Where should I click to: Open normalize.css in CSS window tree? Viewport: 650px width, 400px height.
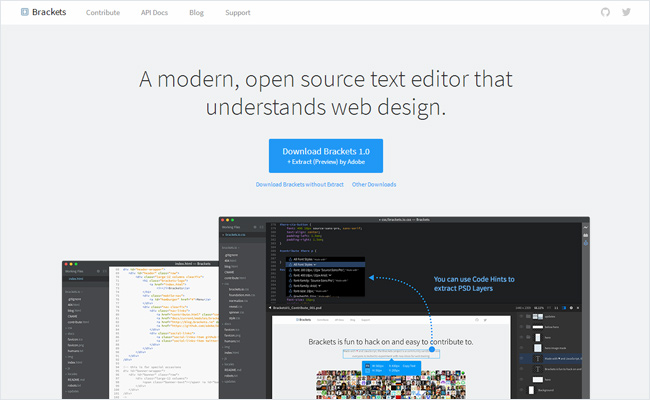tap(238, 301)
